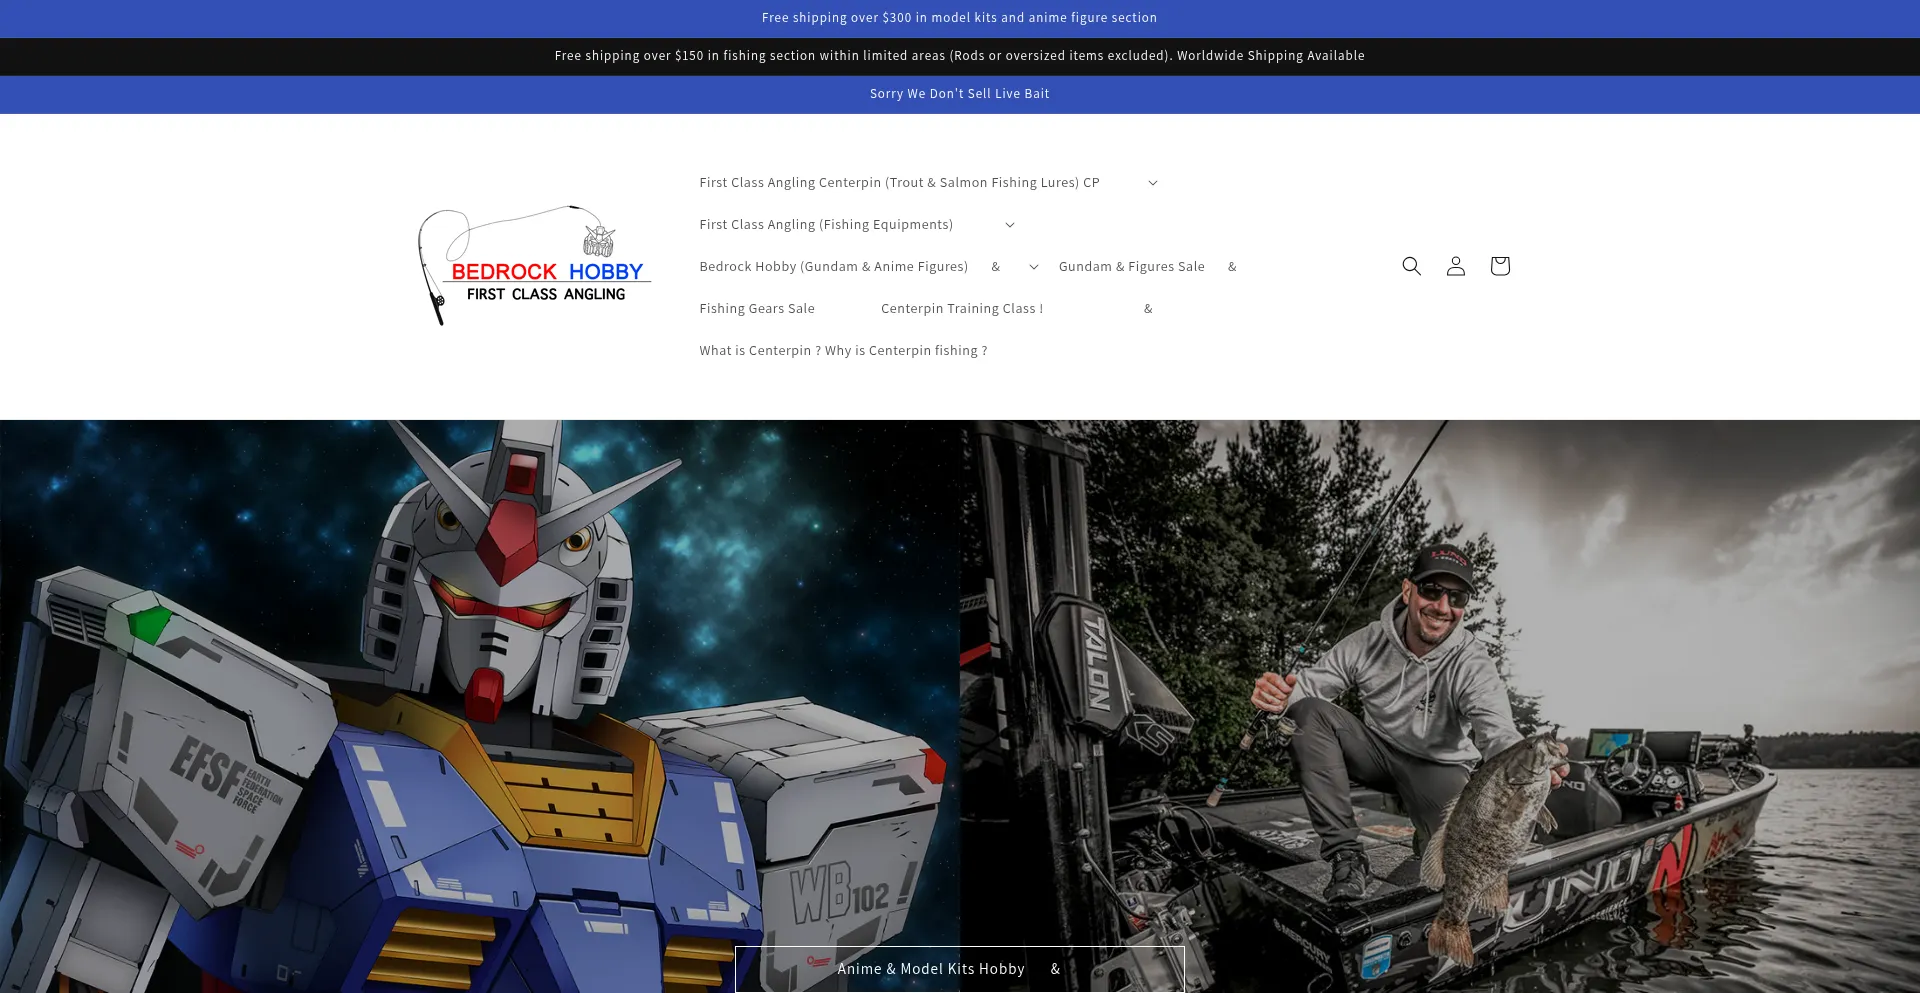Click the free shipping over $150 fishing announcement
The height and width of the screenshot is (993, 1920).
959,56
